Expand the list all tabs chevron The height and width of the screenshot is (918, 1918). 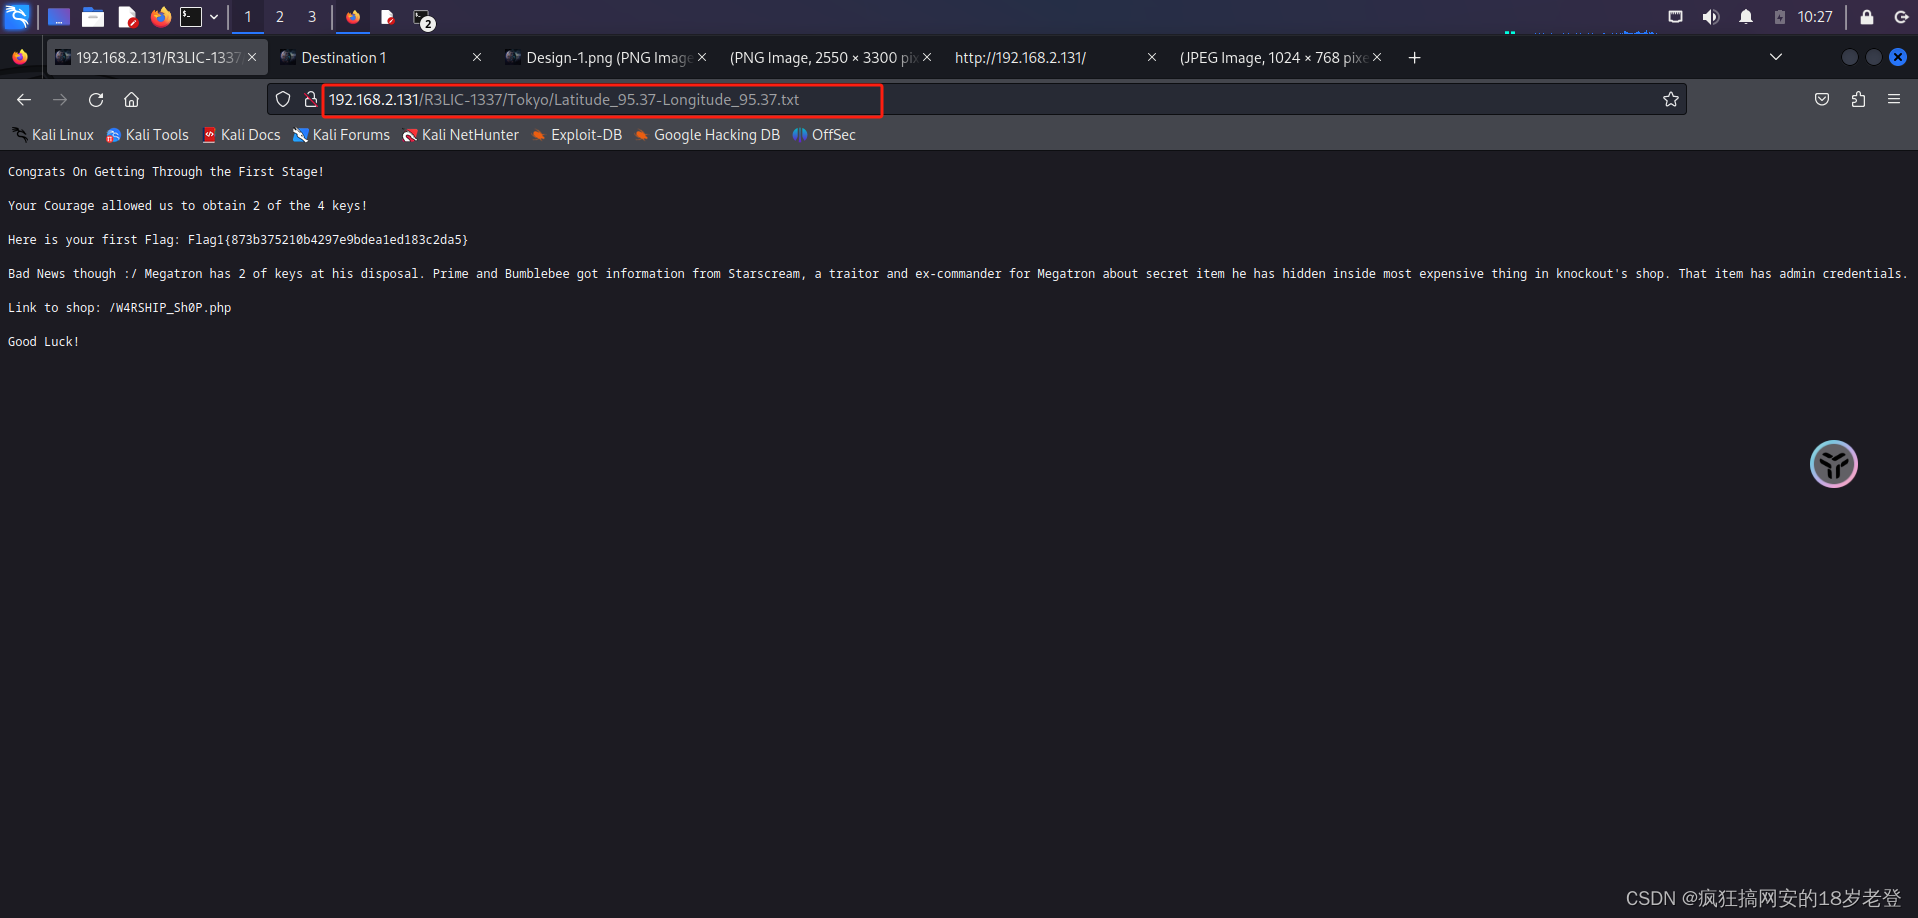(1776, 57)
